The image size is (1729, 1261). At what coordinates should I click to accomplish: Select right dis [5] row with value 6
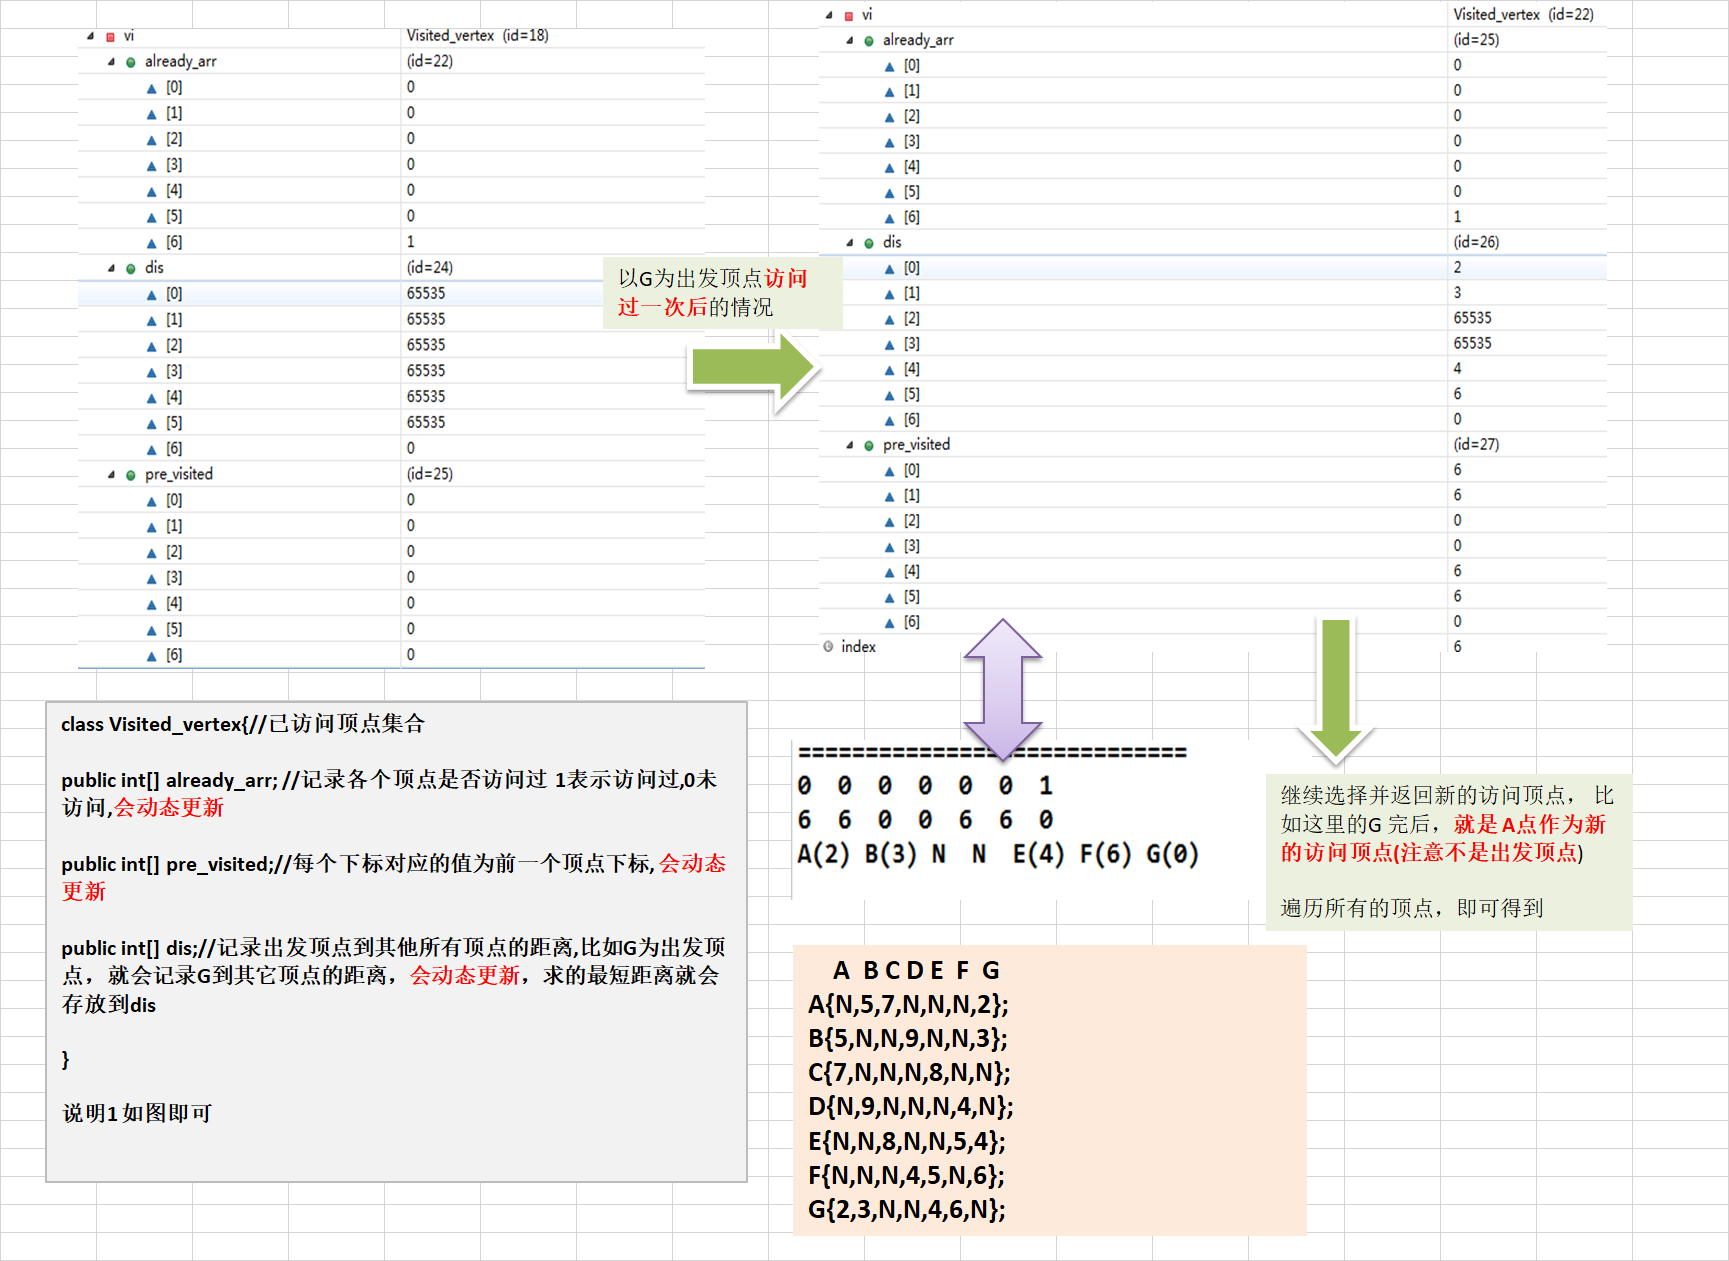[x=1213, y=394]
